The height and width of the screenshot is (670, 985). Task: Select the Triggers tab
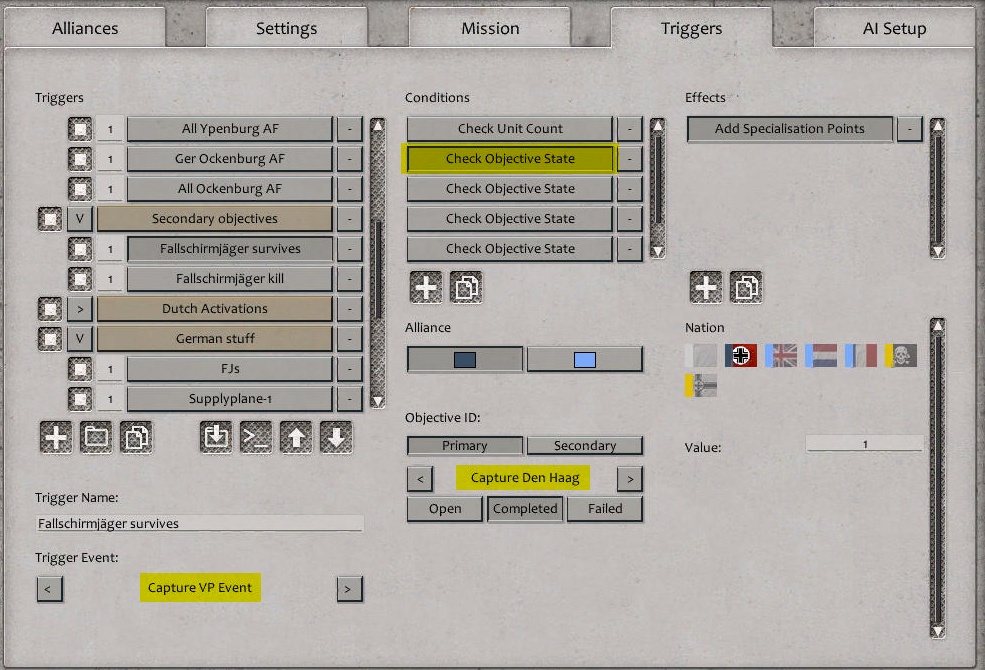click(692, 28)
